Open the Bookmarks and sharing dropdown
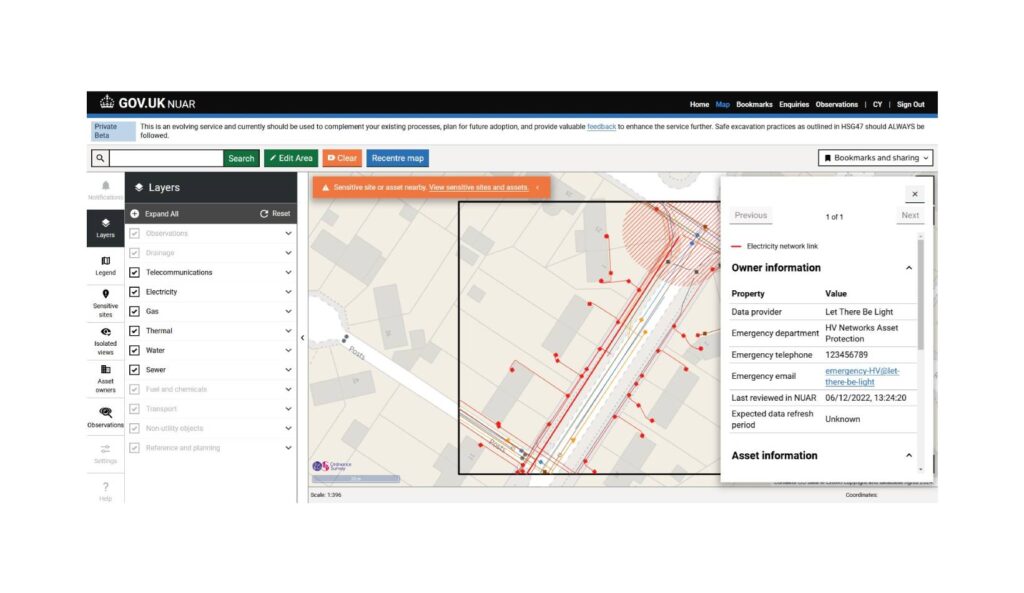The height and width of the screenshot is (593, 1024). [x=875, y=158]
